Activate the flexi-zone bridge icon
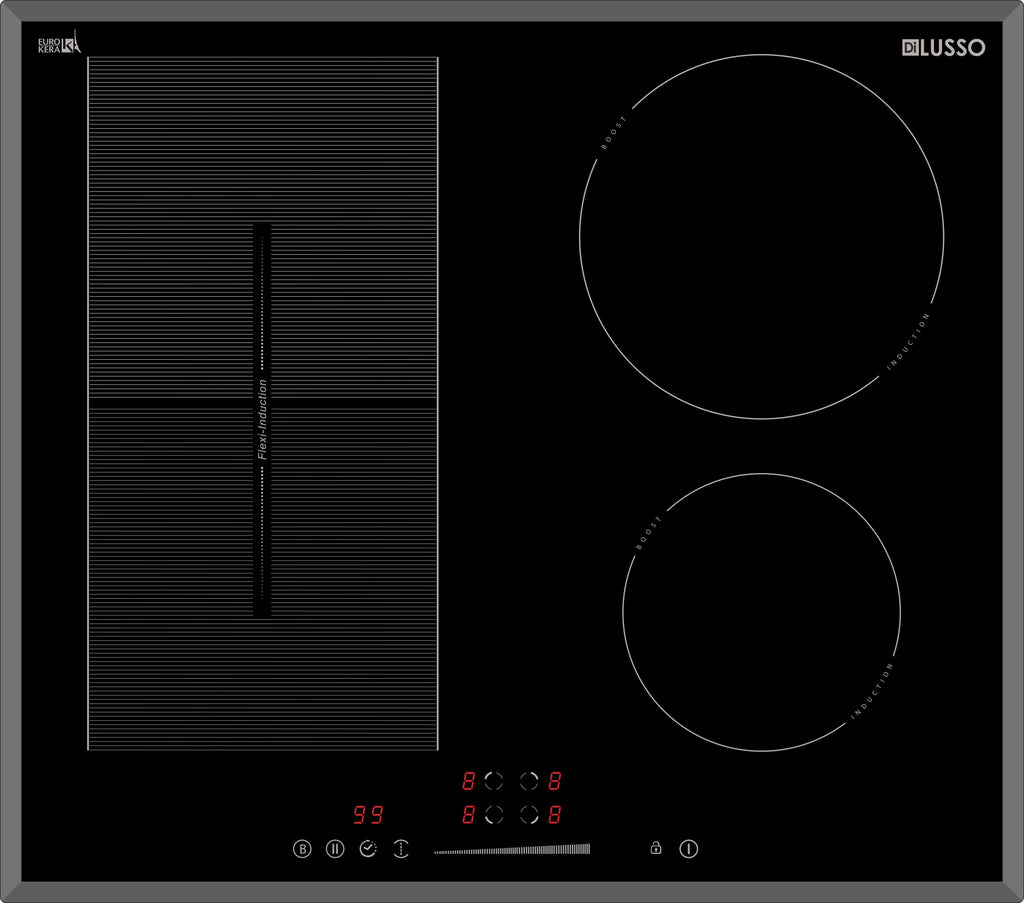The width and height of the screenshot is (1024, 903). 401,849
